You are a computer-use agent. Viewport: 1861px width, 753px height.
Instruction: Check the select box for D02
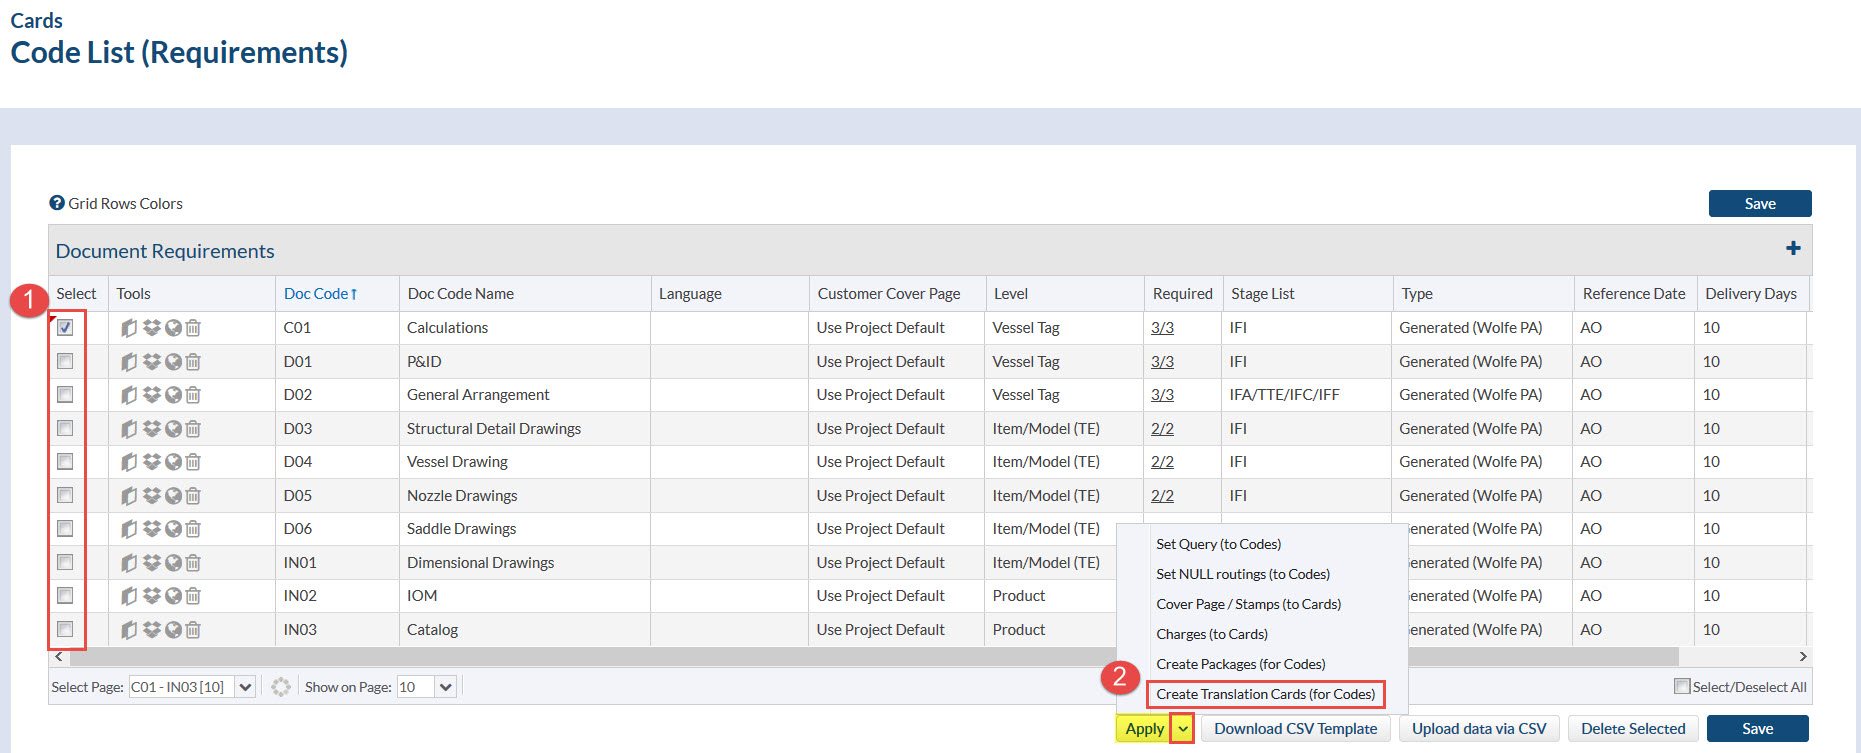pyautogui.click(x=65, y=394)
